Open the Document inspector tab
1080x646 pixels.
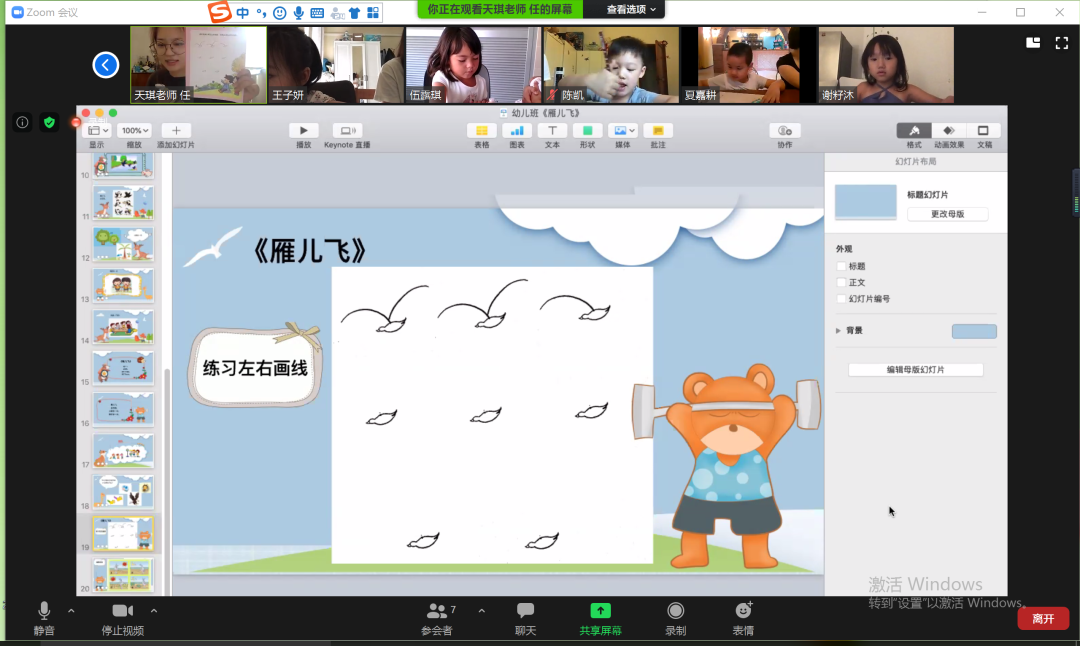tap(983, 130)
